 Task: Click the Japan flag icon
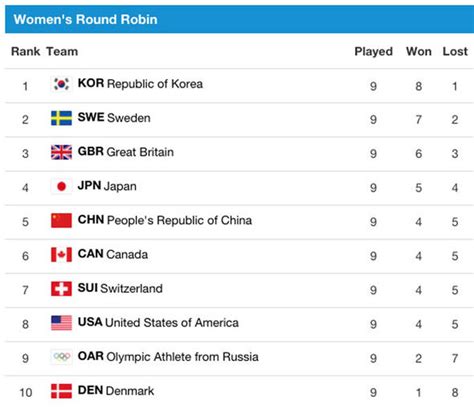tap(61, 186)
